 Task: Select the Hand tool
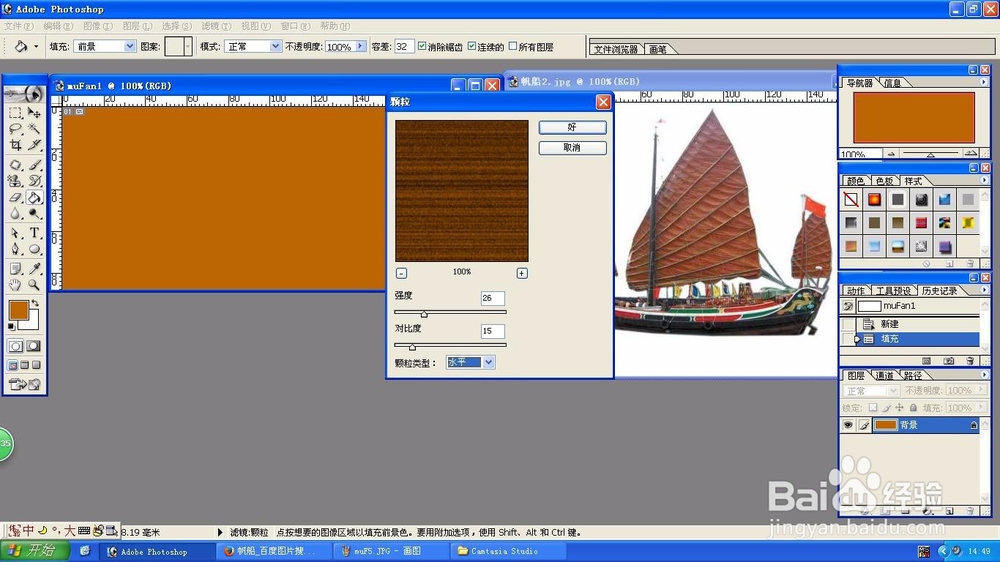(x=15, y=285)
